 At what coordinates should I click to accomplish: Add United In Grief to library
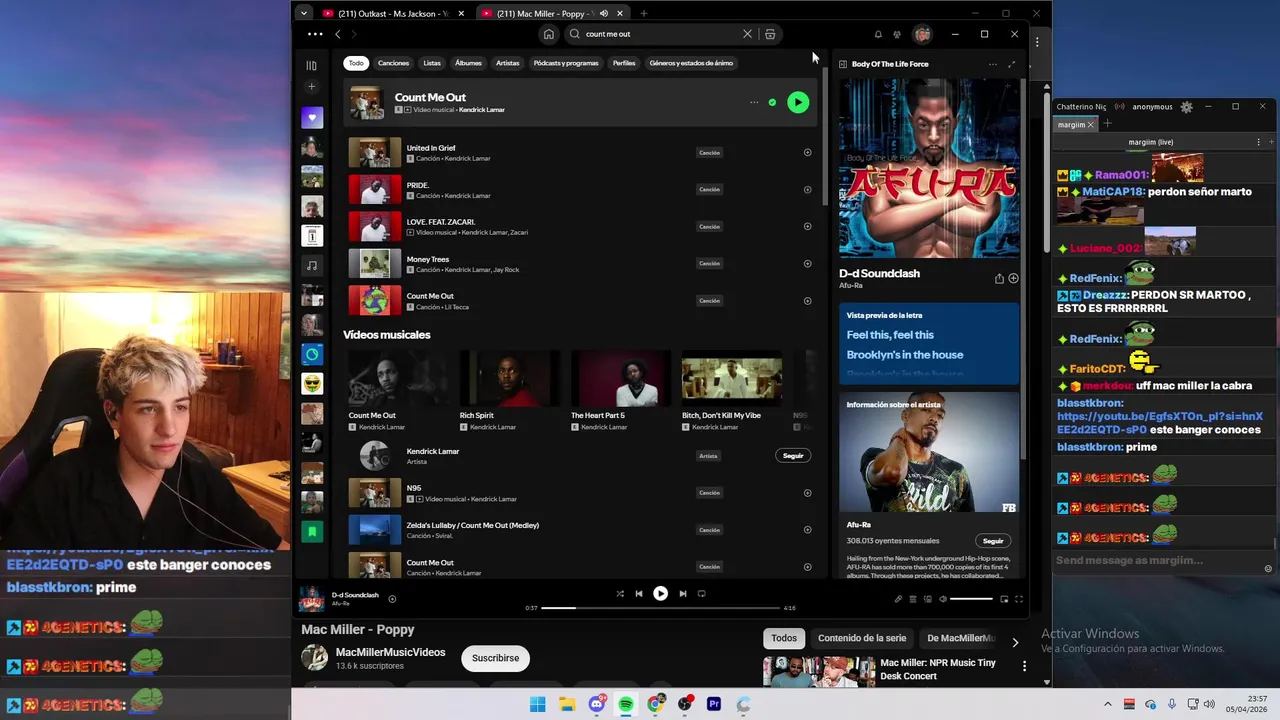coord(807,153)
